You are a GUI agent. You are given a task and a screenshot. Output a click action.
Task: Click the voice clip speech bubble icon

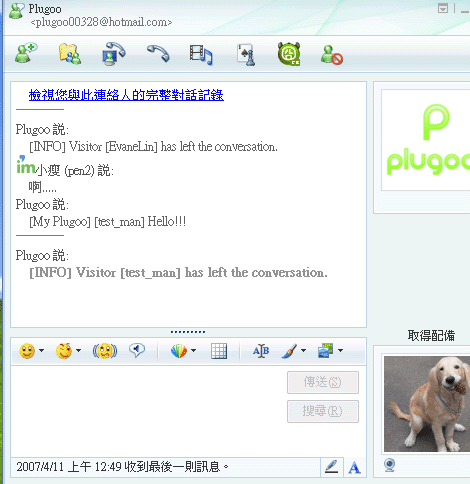pyautogui.click(x=137, y=350)
